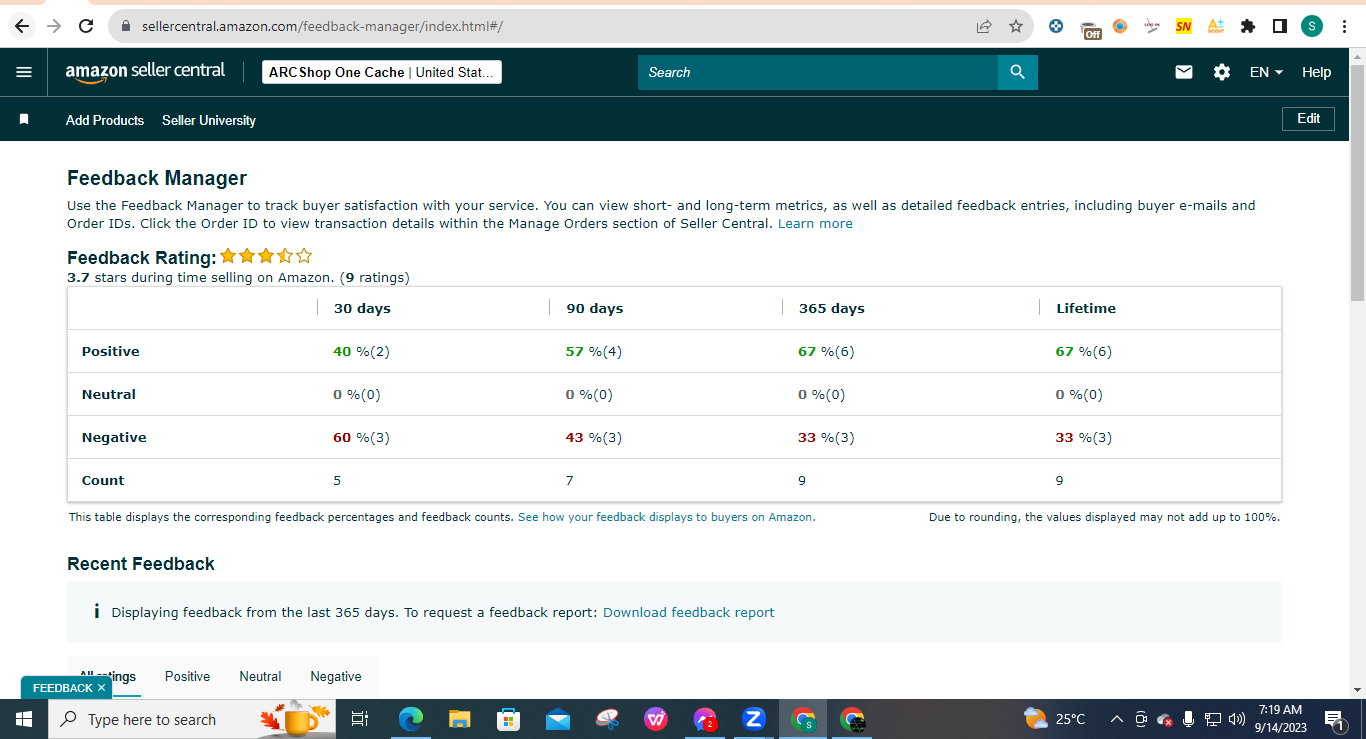Open the Mail app from the taskbar
The image size is (1366, 739).
557,719
